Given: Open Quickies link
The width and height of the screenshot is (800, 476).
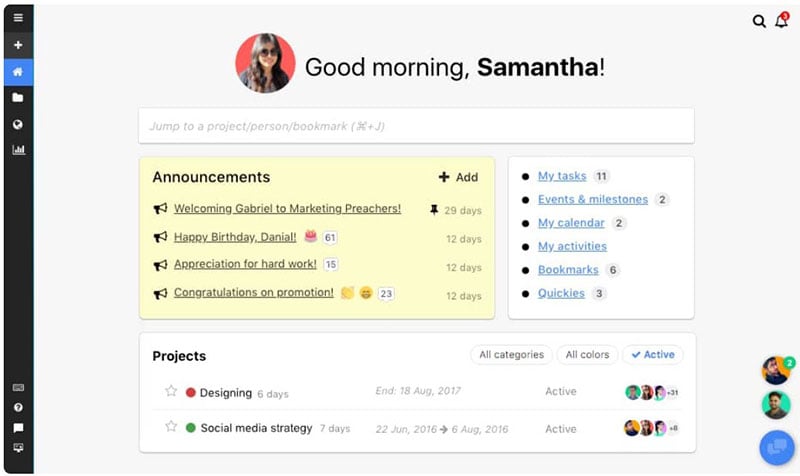Looking at the screenshot, I should [x=561, y=293].
